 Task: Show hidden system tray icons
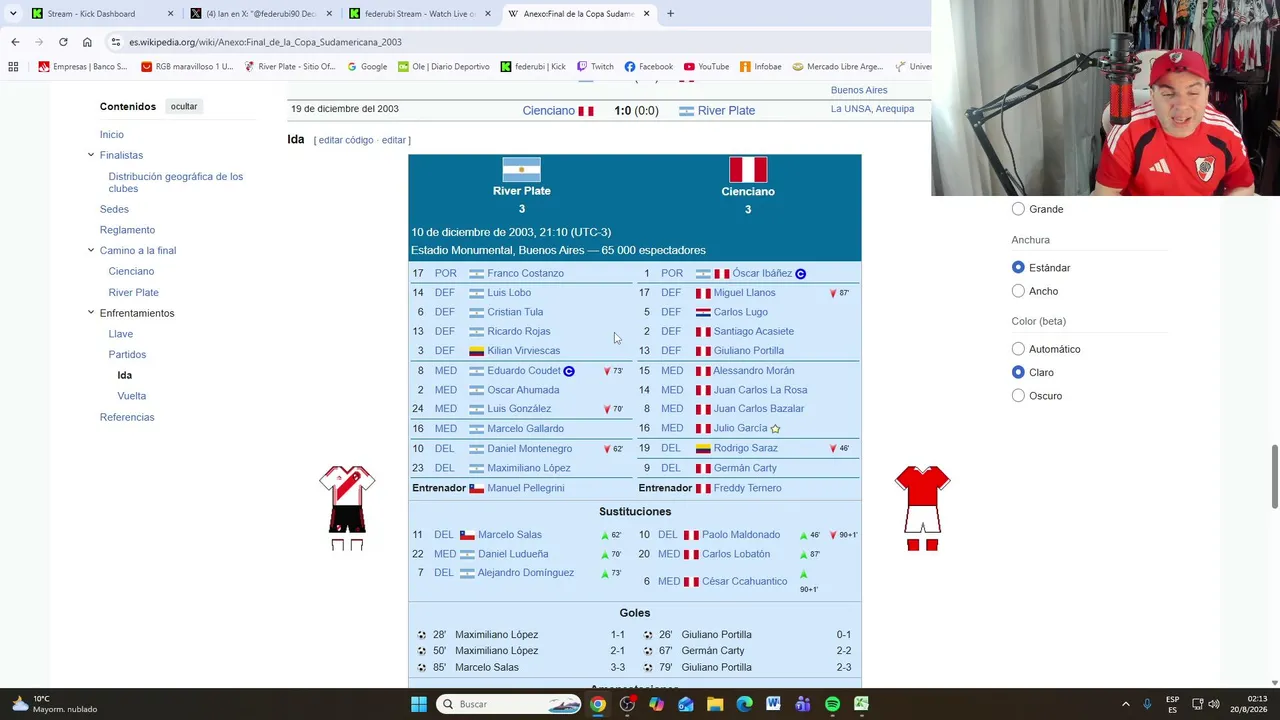tap(1125, 704)
